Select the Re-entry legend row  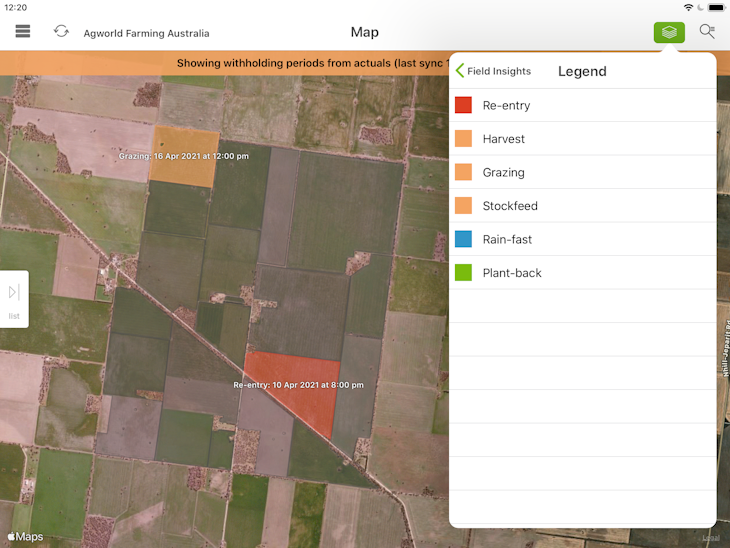582,105
